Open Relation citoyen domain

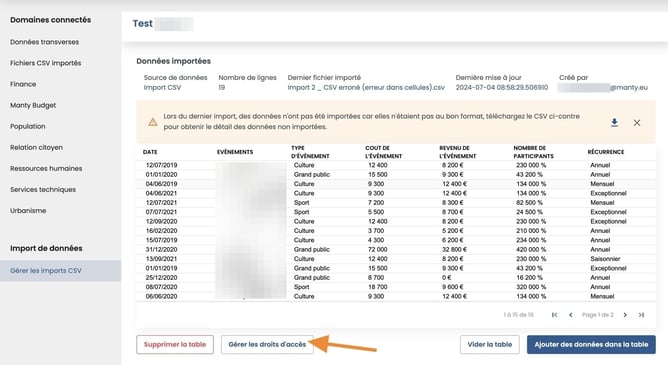pos(36,147)
